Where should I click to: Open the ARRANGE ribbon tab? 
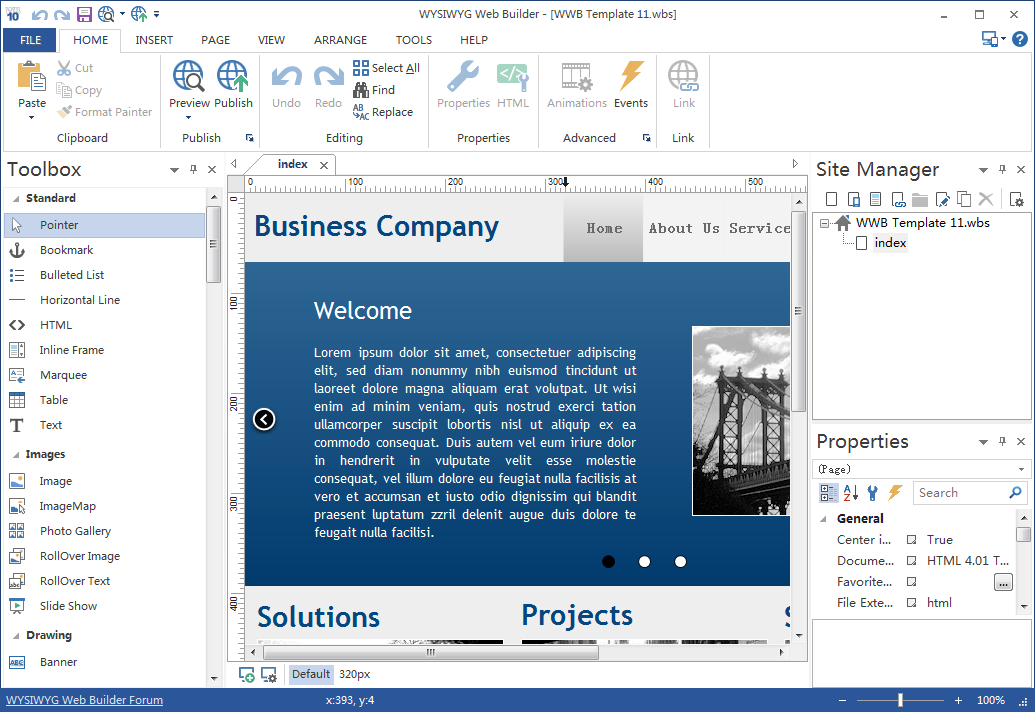click(340, 40)
